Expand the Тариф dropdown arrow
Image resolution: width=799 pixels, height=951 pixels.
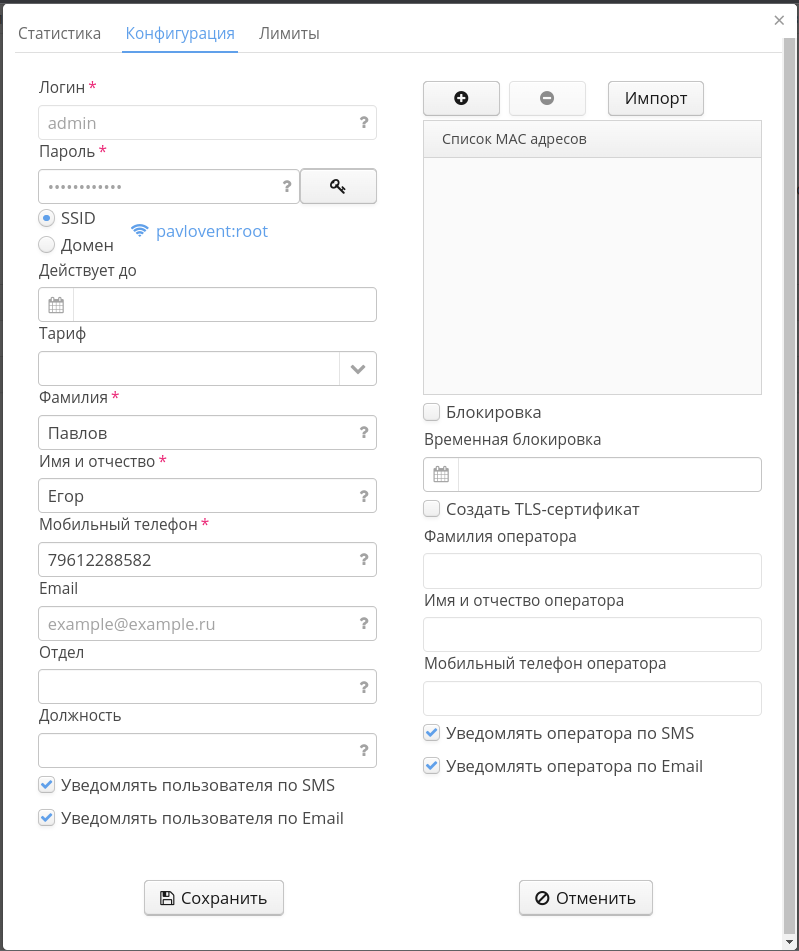pos(358,369)
